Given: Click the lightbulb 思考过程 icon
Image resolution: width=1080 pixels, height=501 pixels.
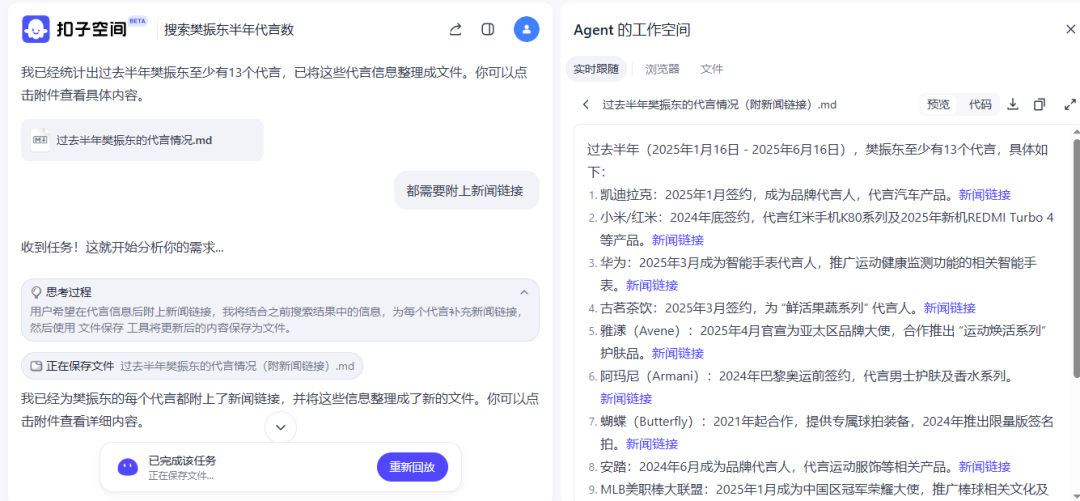Looking at the screenshot, I should (x=37, y=292).
